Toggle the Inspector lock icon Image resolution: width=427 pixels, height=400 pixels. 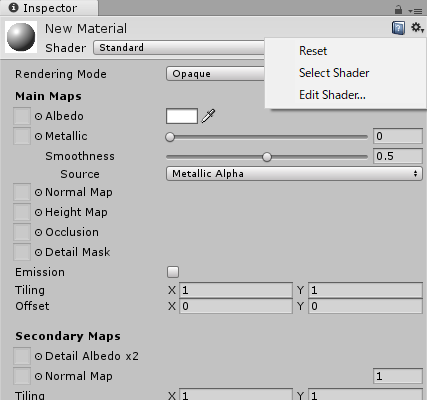point(398,10)
